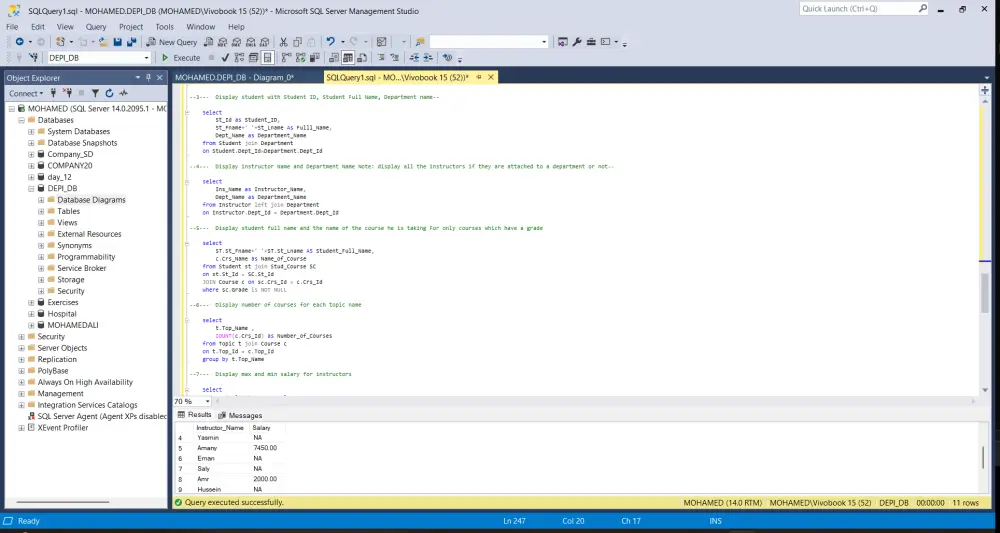The width and height of the screenshot is (1000, 533).
Task: Toggle the Results to Grid icon
Action: click(x=348, y=58)
